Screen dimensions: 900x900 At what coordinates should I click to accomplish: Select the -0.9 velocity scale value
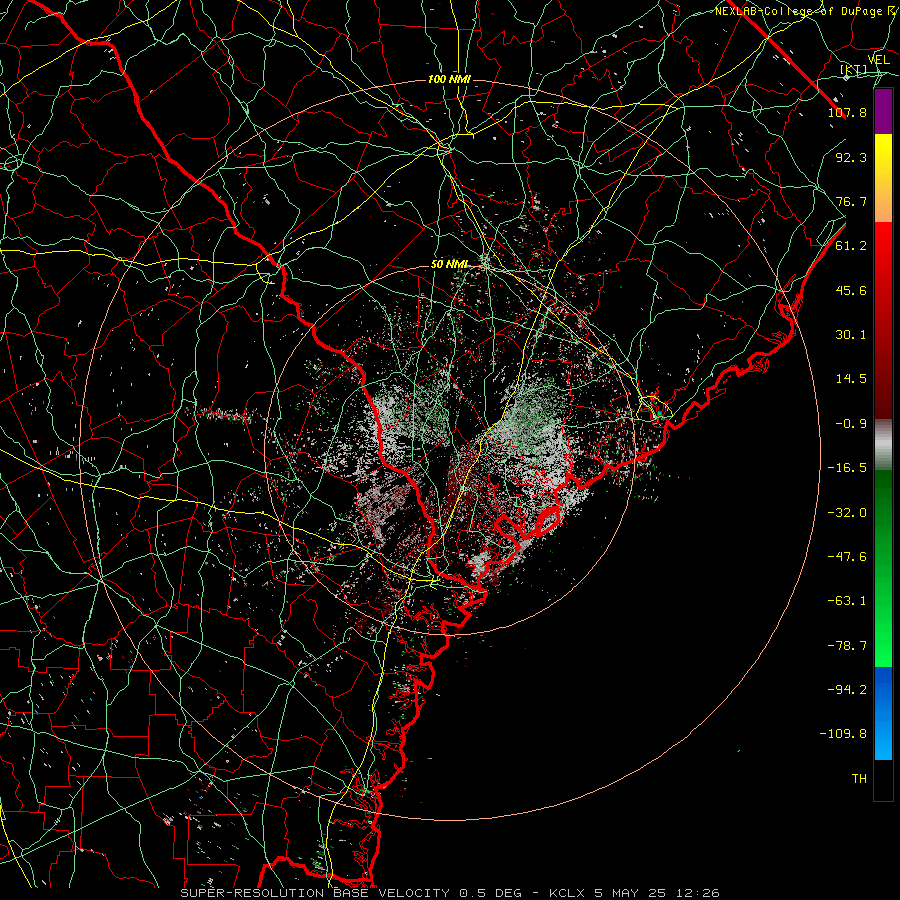tap(851, 424)
